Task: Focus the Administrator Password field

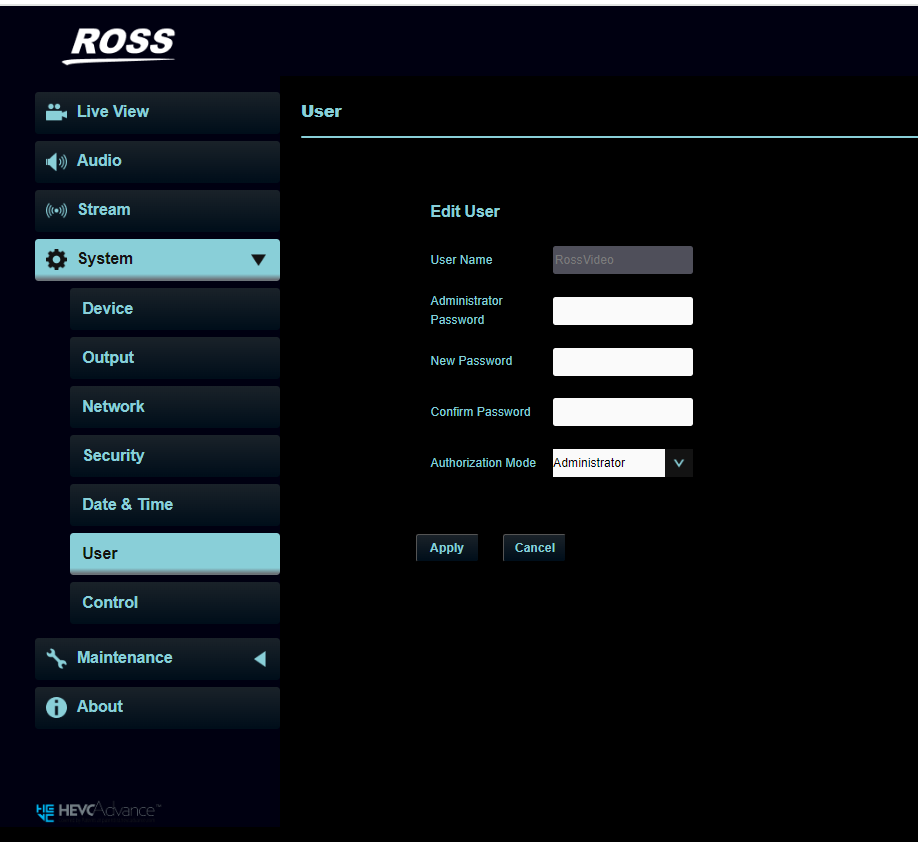Action: click(x=622, y=311)
